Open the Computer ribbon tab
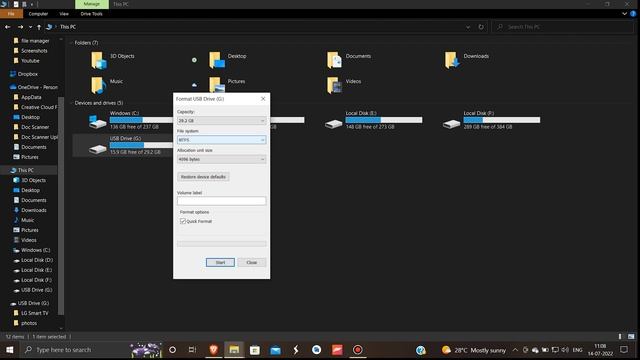 [x=38, y=14]
